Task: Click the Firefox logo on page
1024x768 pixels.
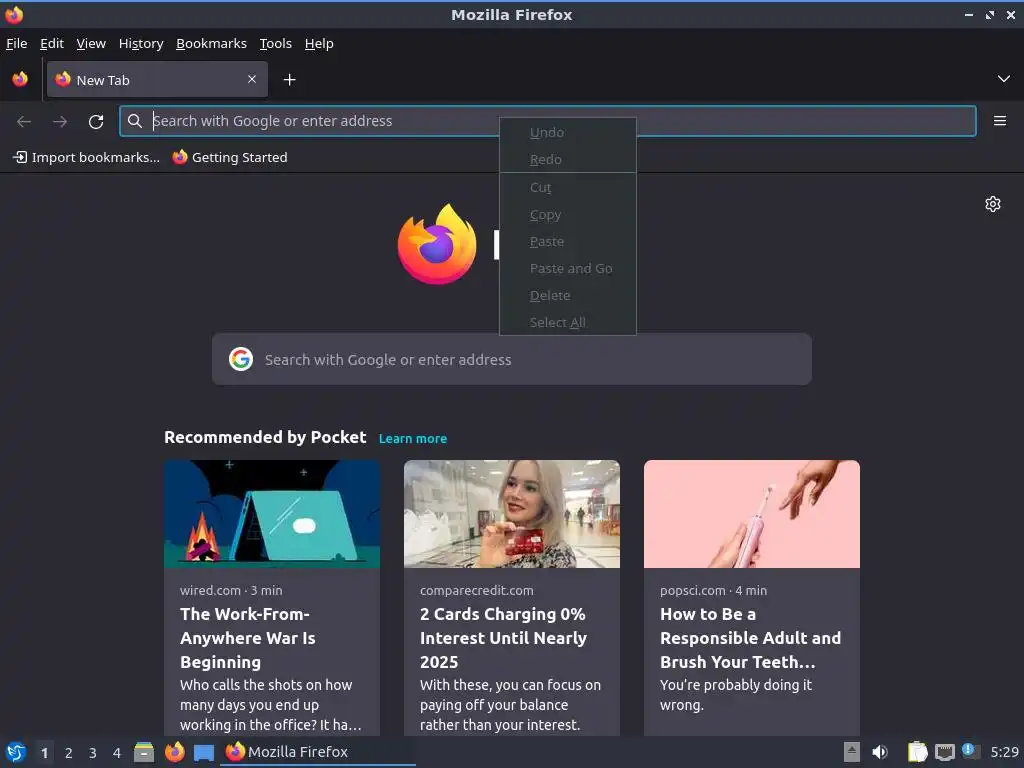Action: 437,244
